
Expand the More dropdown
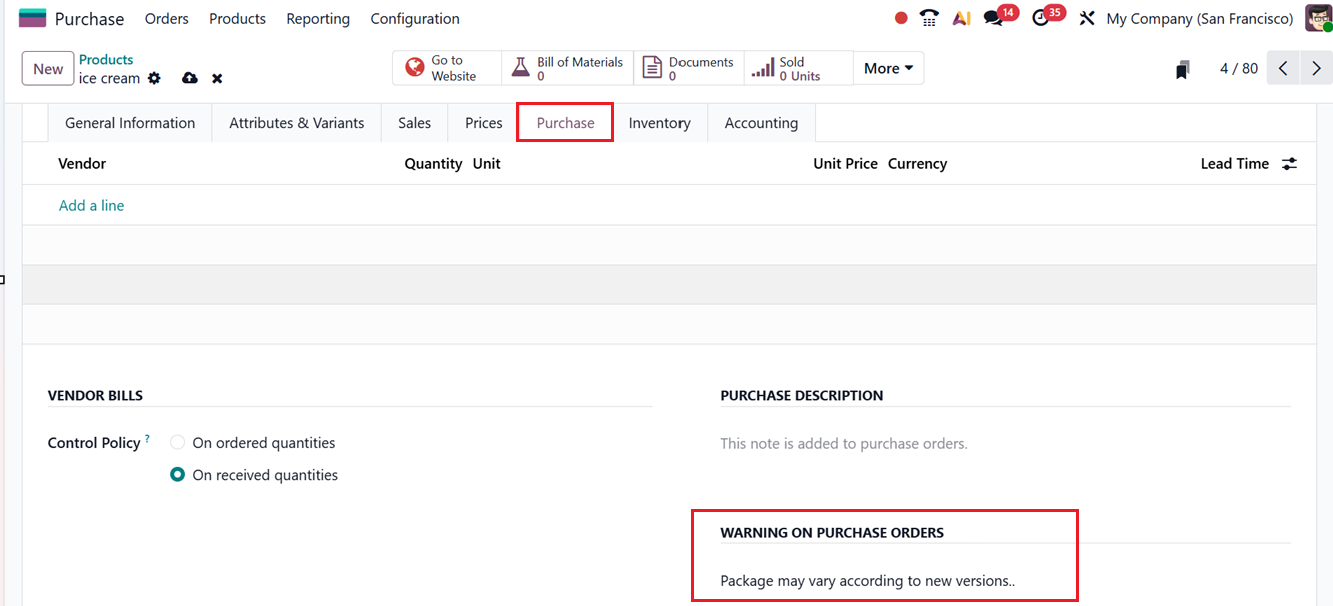pos(887,67)
